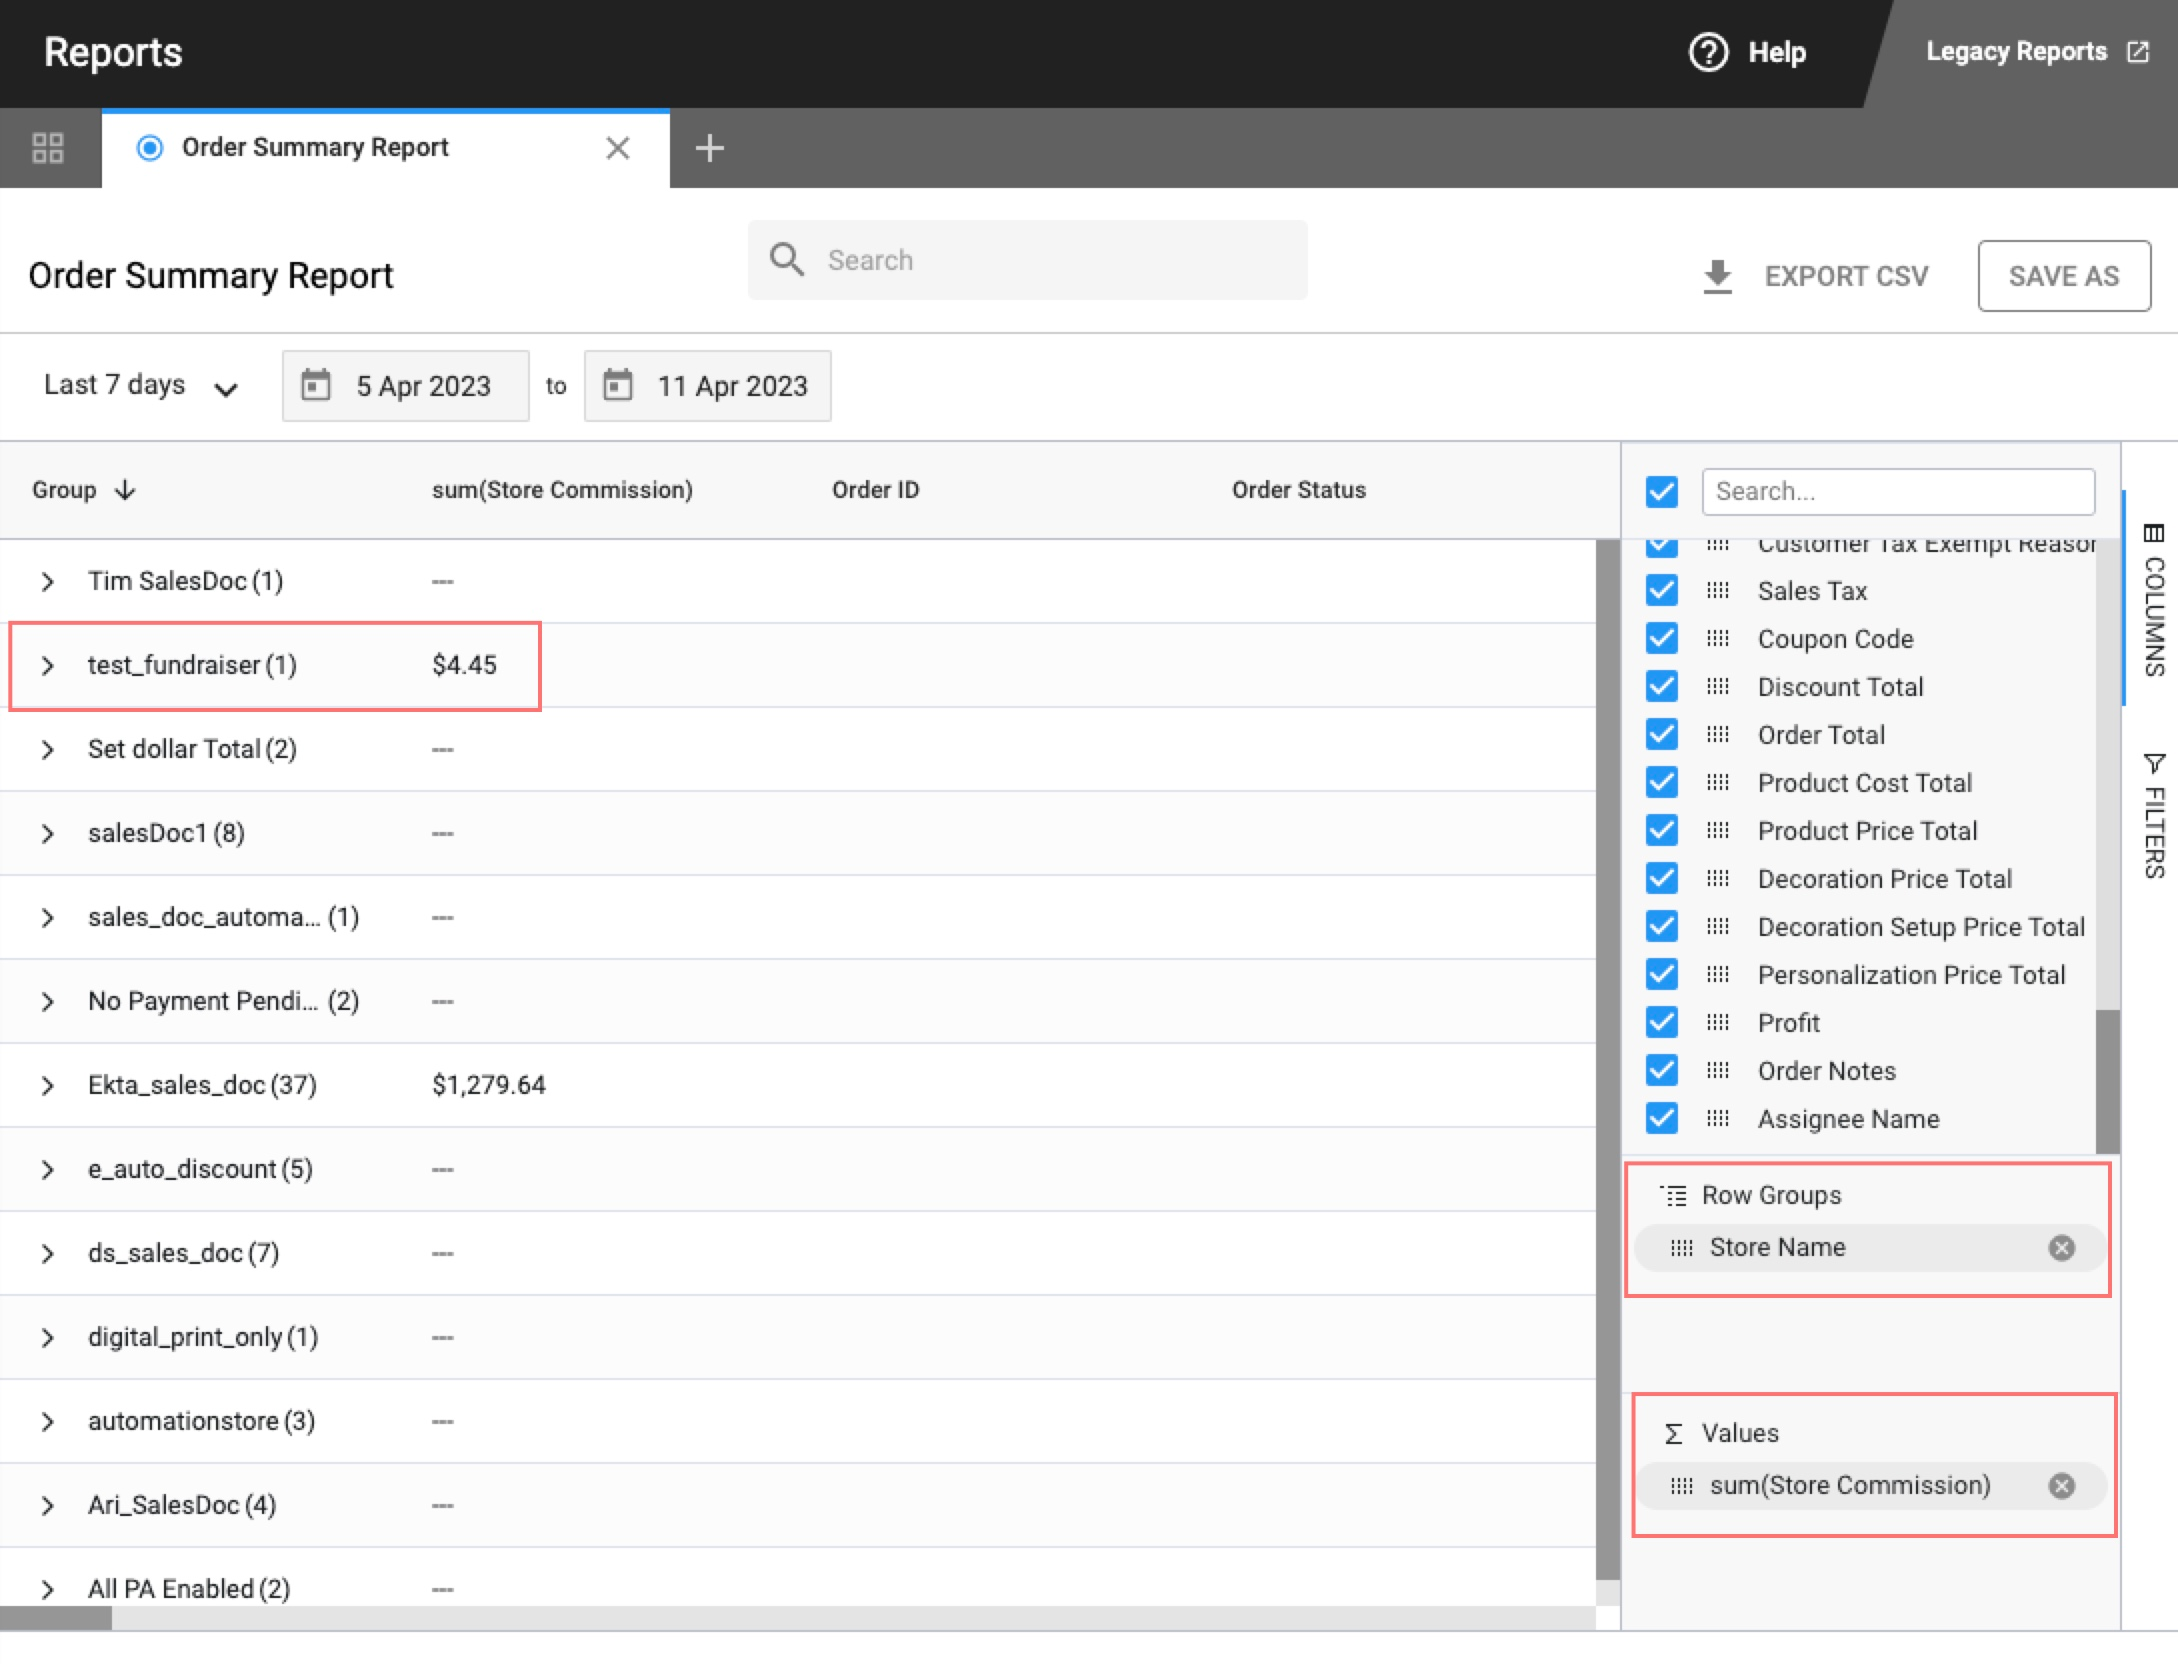Viewport: 2178px width, 1664px height.
Task: Open the Last 7 days range dropdown
Action: tap(140, 385)
